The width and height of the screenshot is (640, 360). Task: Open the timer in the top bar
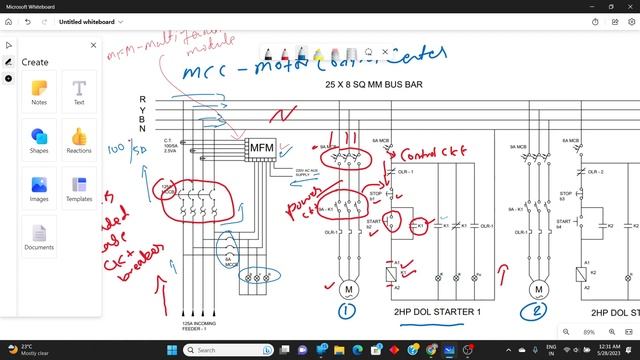(595, 22)
